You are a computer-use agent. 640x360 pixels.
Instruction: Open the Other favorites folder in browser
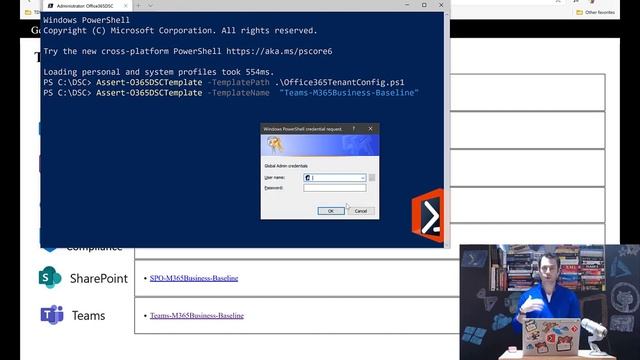pos(596,12)
